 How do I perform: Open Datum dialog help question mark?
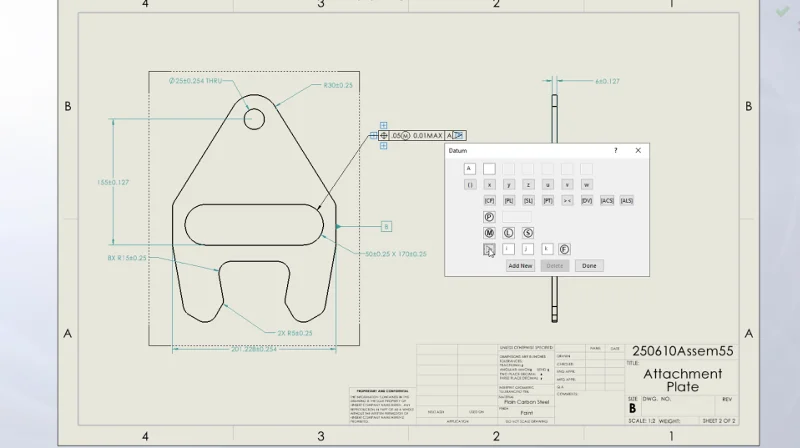pos(615,151)
